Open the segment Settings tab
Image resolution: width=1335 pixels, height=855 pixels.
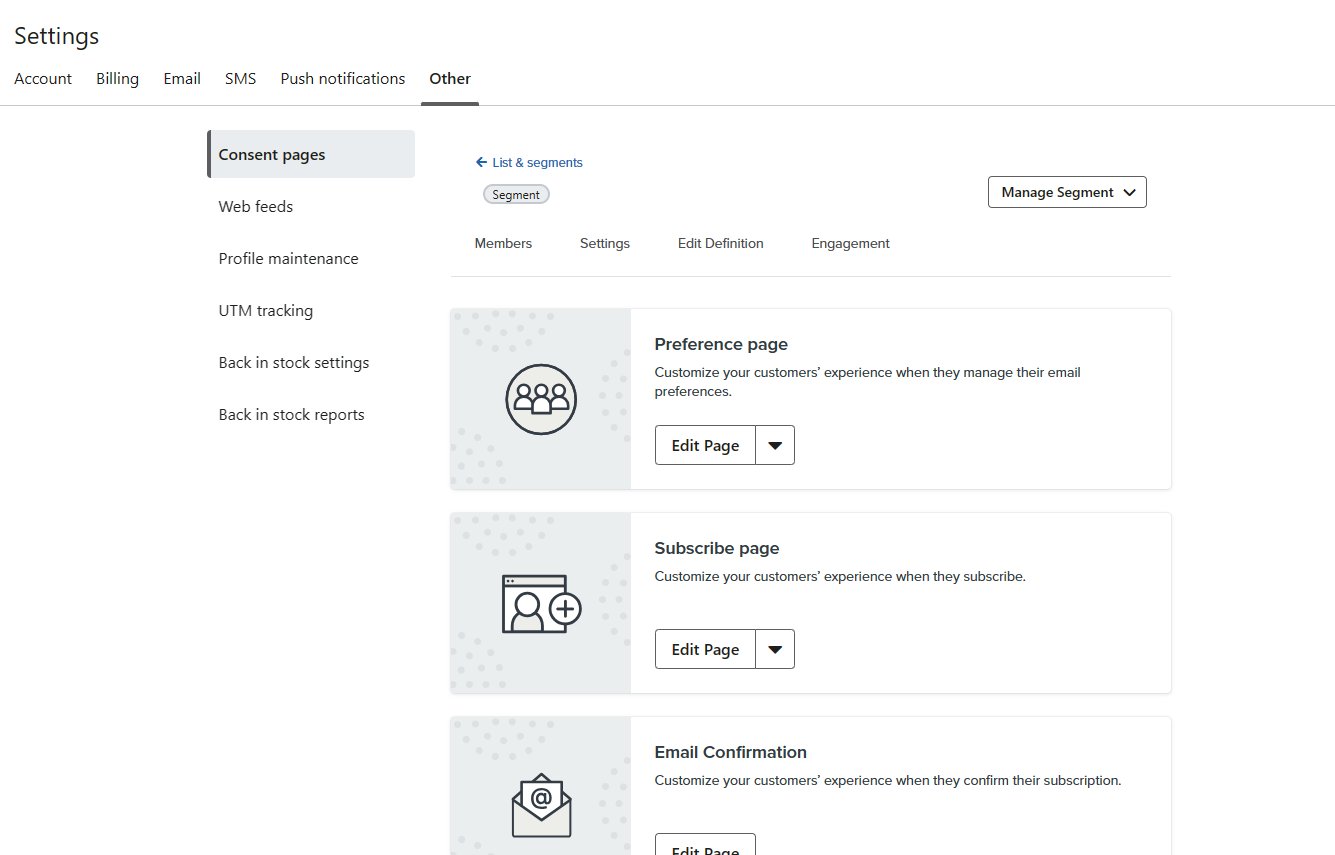[605, 243]
